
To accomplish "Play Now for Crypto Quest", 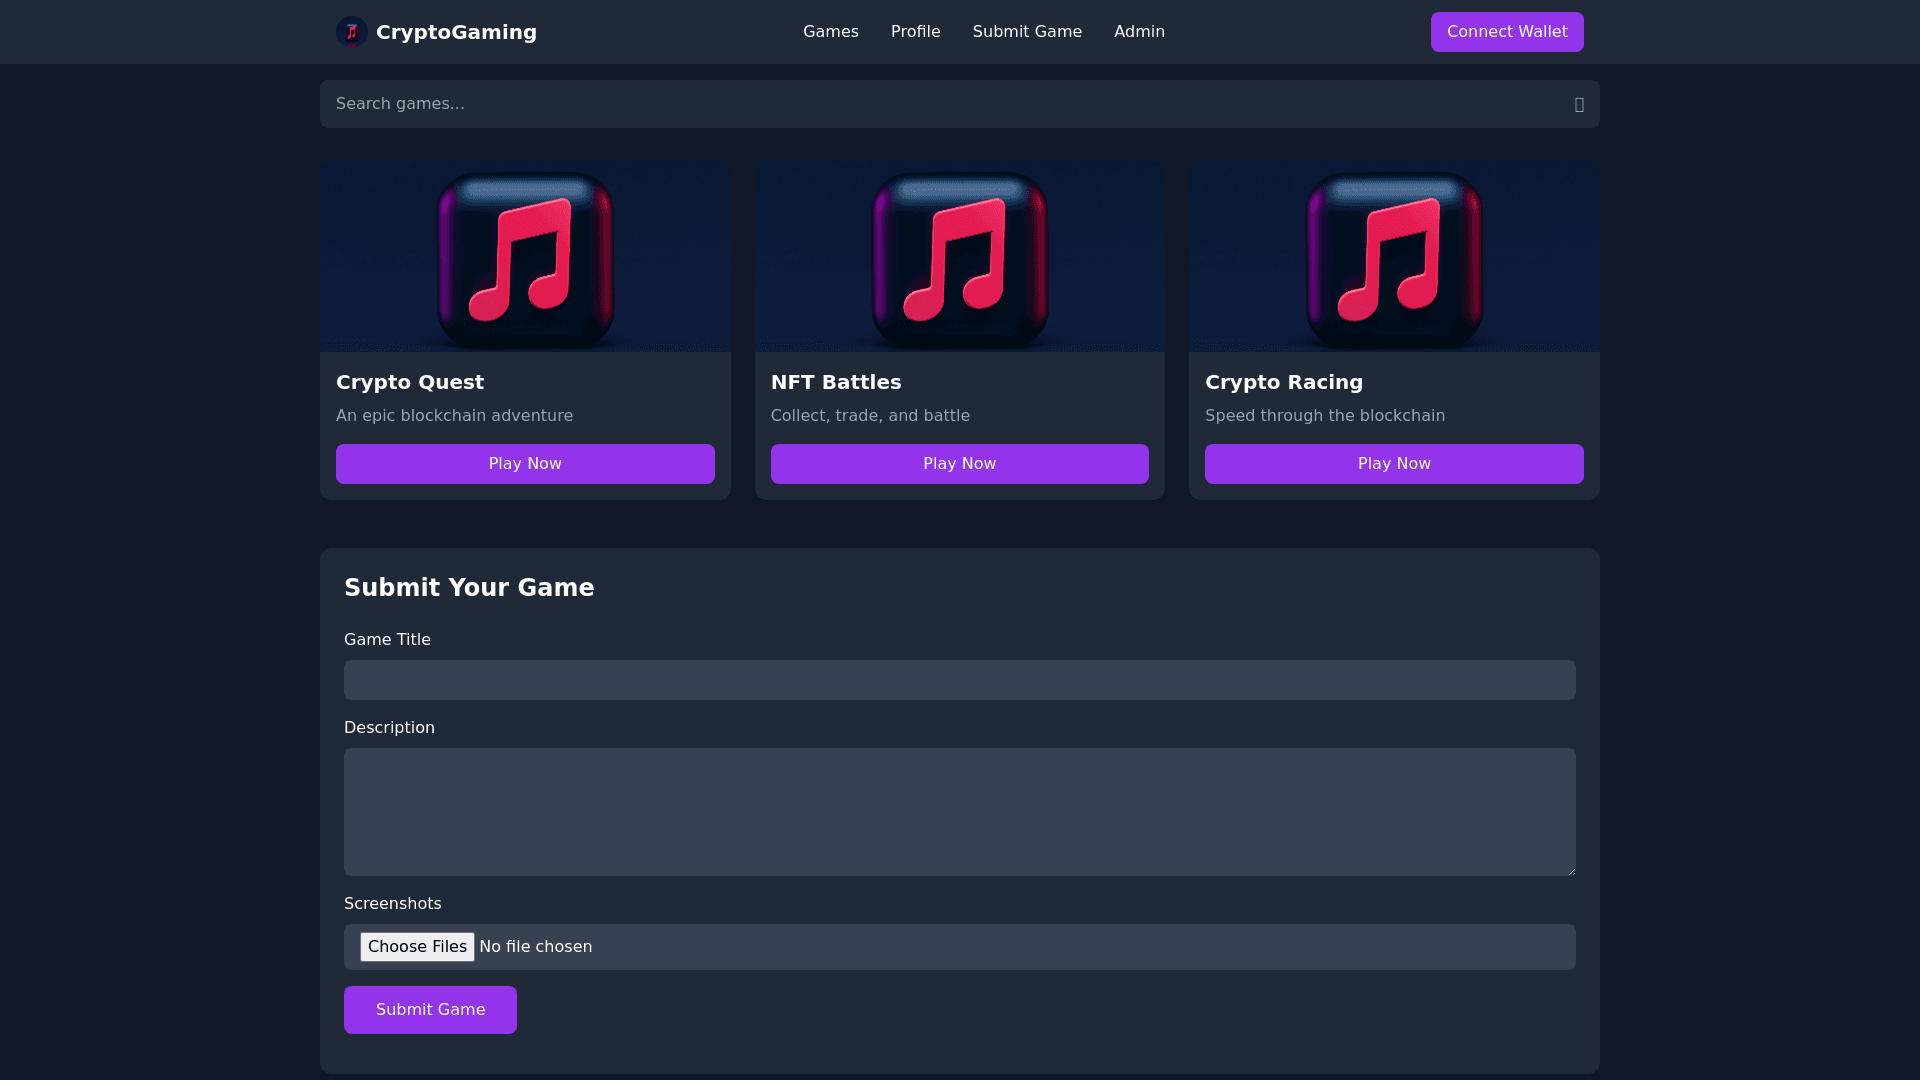I will pyautogui.click(x=525, y=464).
